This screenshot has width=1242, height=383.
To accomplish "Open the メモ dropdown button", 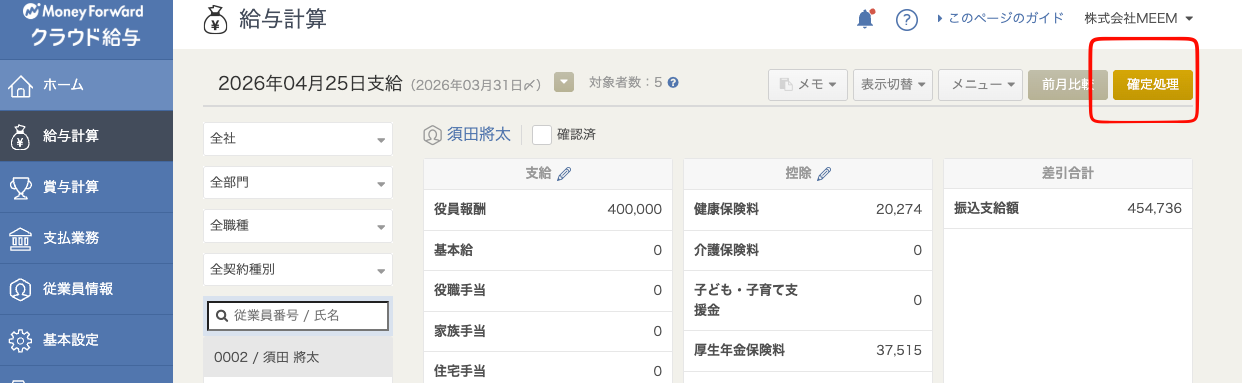I will coord(808,85).
